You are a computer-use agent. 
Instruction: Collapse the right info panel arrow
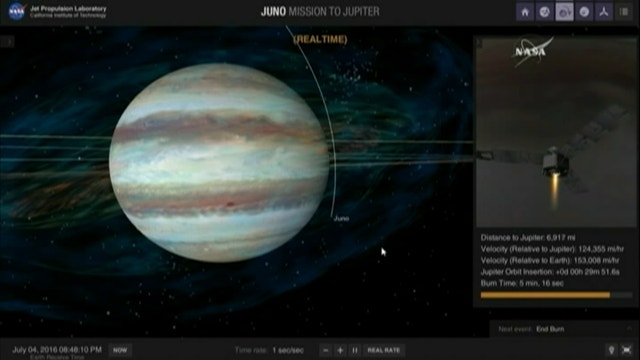tap(479, 42)
